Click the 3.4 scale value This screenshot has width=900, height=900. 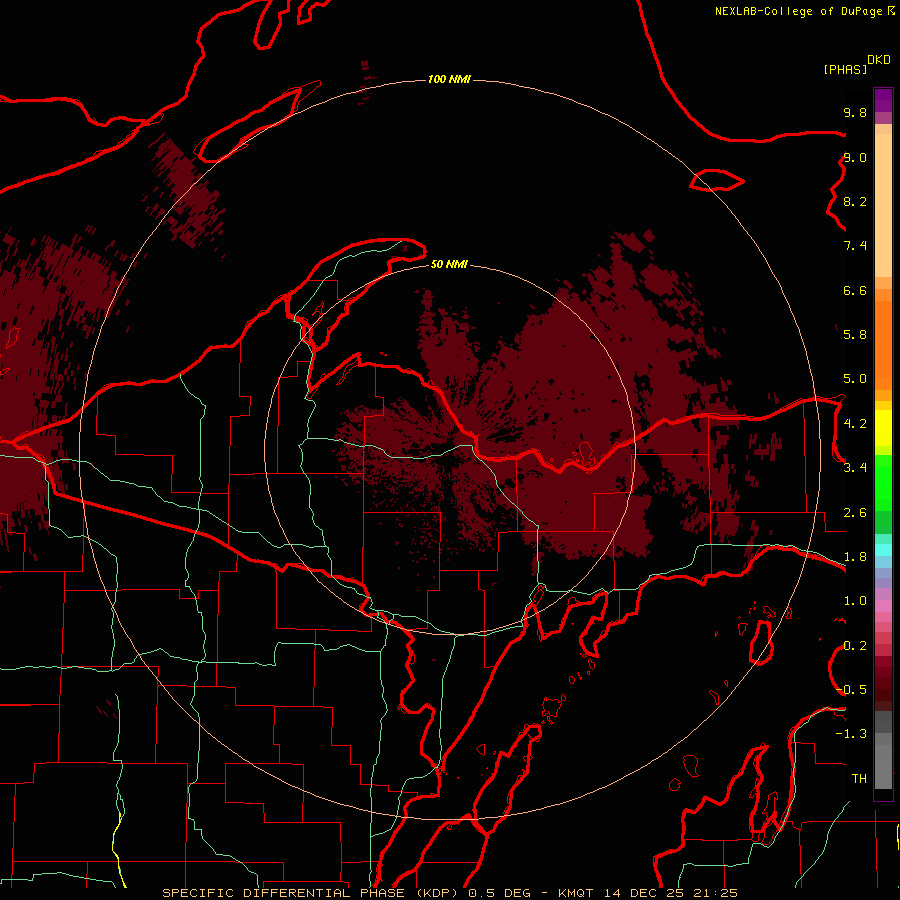855,467
